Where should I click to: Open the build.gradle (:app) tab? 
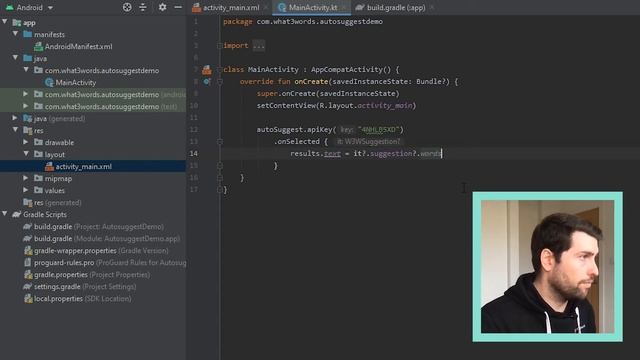[x=394, y=7]
